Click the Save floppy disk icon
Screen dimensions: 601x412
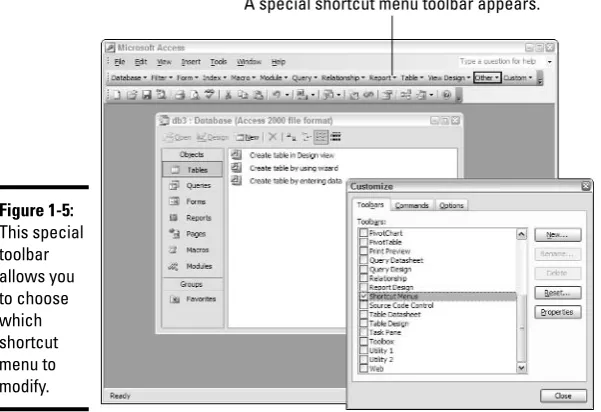146,95
